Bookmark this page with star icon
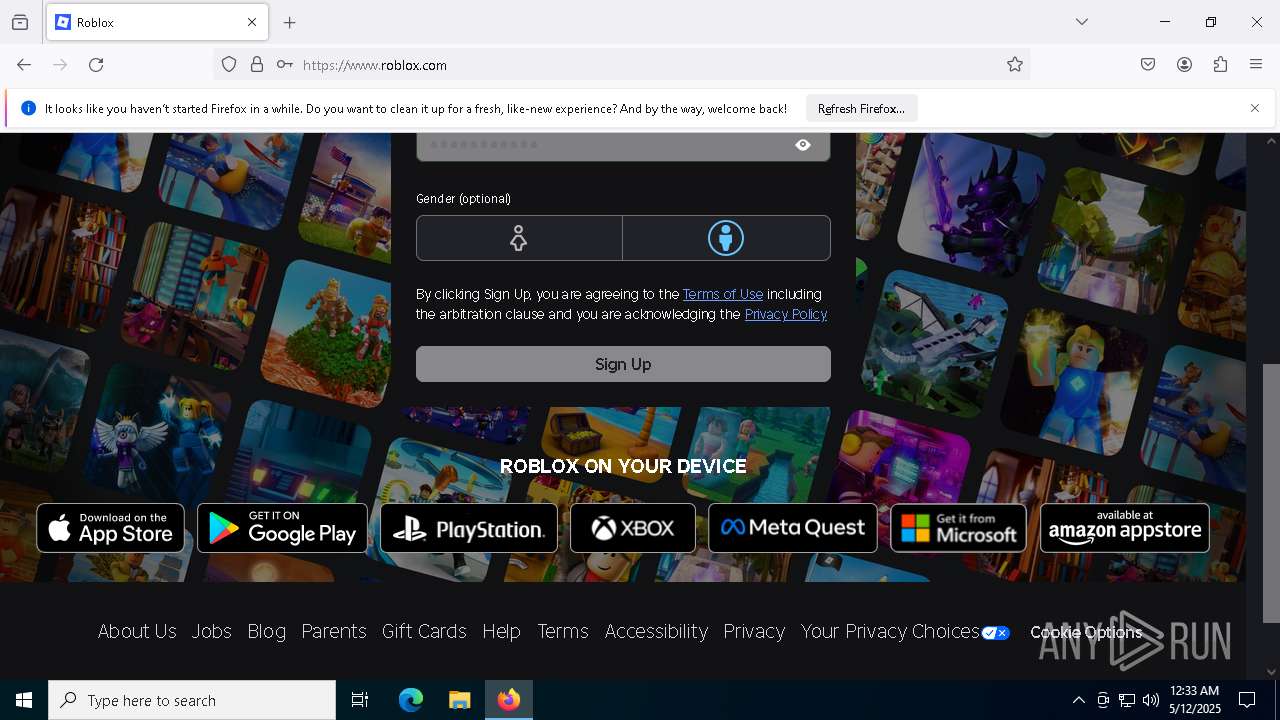This screenshot has height=720, width=1280. pos(1015,65)
